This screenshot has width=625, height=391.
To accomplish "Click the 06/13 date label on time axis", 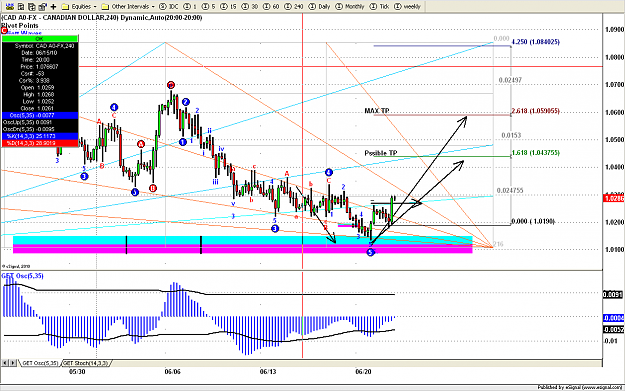I will (x=268, y=371).
